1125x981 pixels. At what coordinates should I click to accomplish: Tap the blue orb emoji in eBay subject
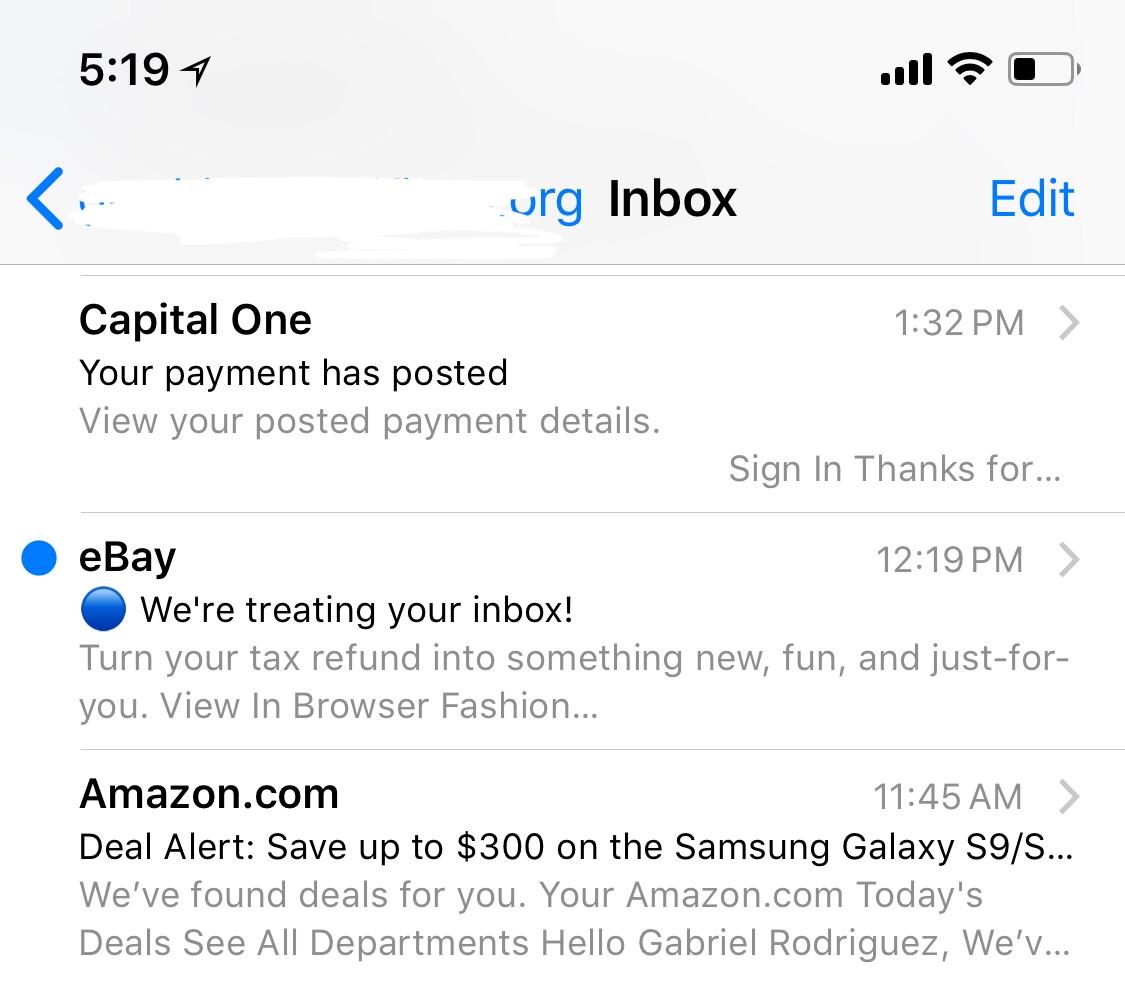pyautogui.click(x=103, y=608)
